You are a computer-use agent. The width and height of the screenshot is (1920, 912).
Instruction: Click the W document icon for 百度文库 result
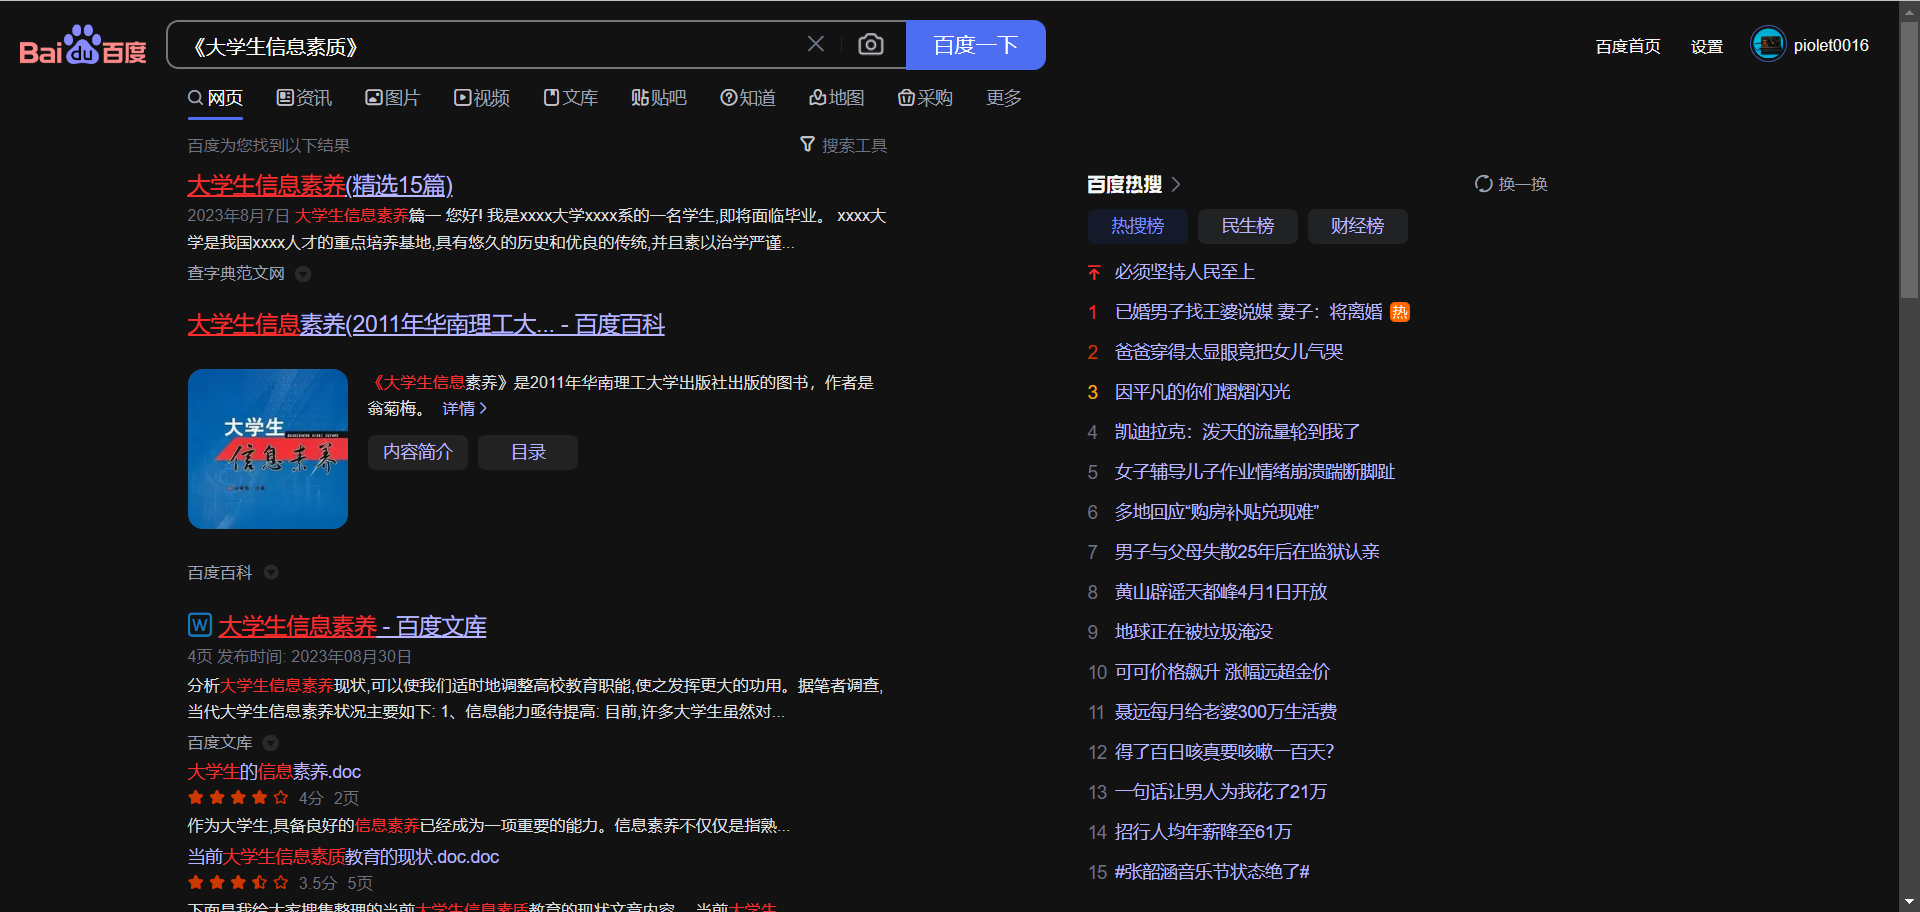pyautogui.click(x=199, y=625)
